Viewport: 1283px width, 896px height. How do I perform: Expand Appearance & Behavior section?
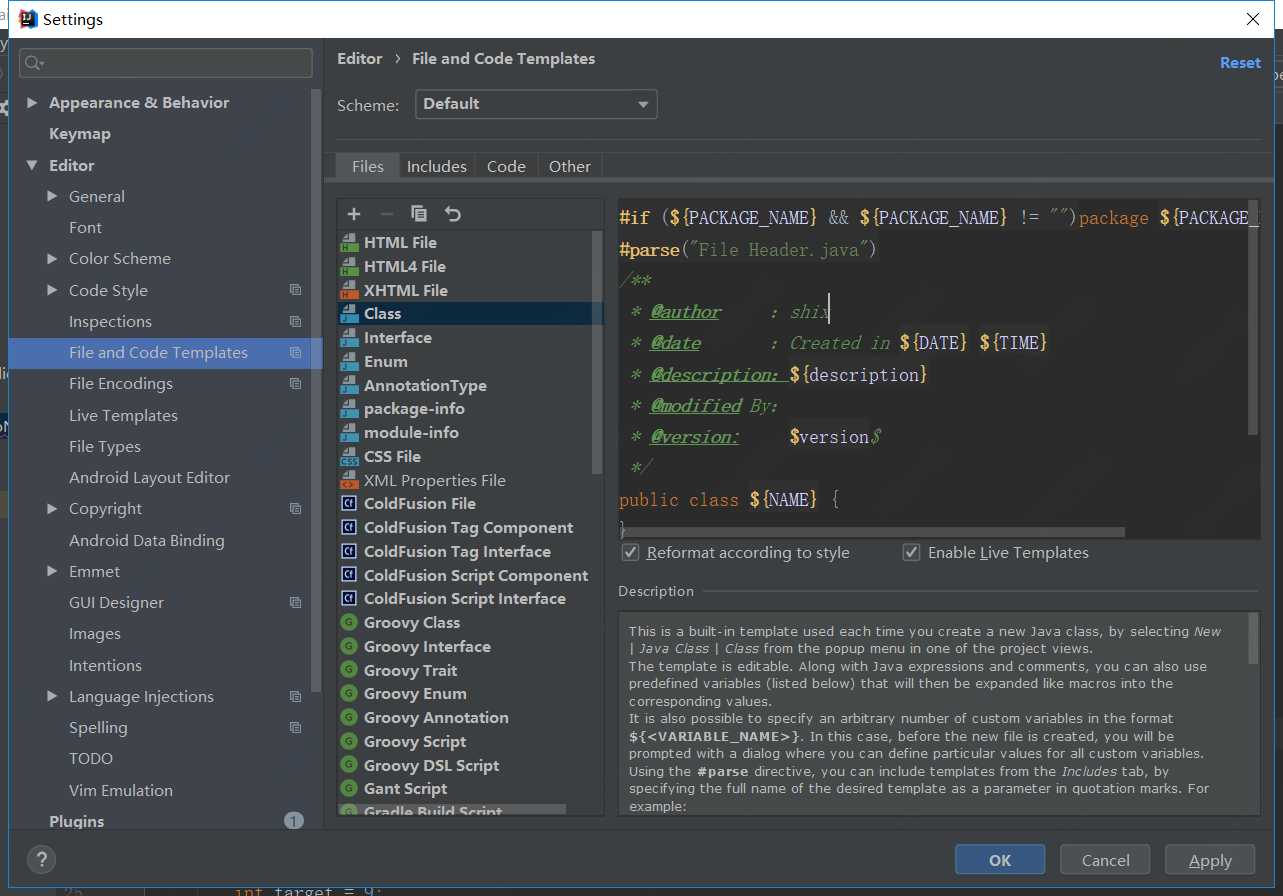pos(32,103)
